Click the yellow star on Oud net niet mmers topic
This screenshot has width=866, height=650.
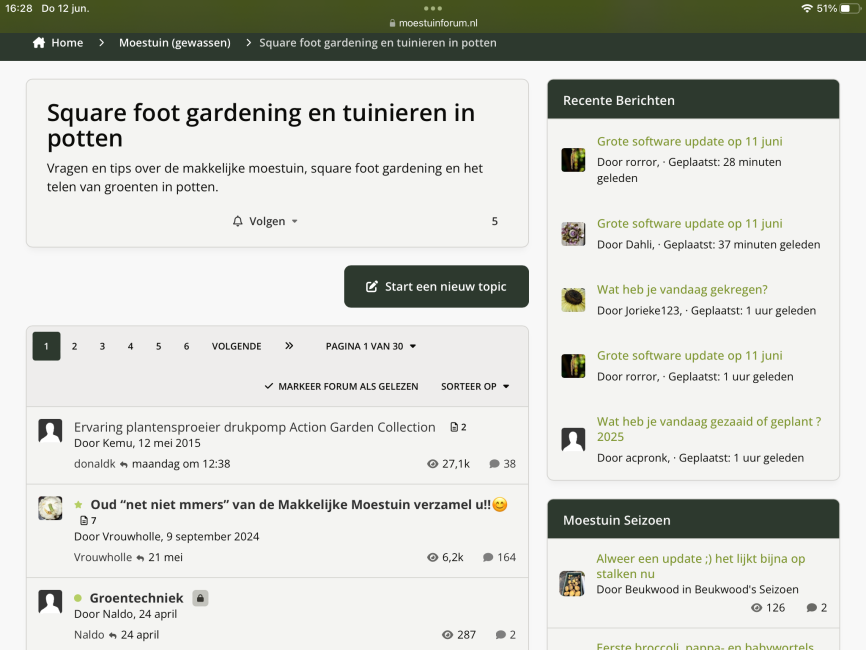click(78, 504)
